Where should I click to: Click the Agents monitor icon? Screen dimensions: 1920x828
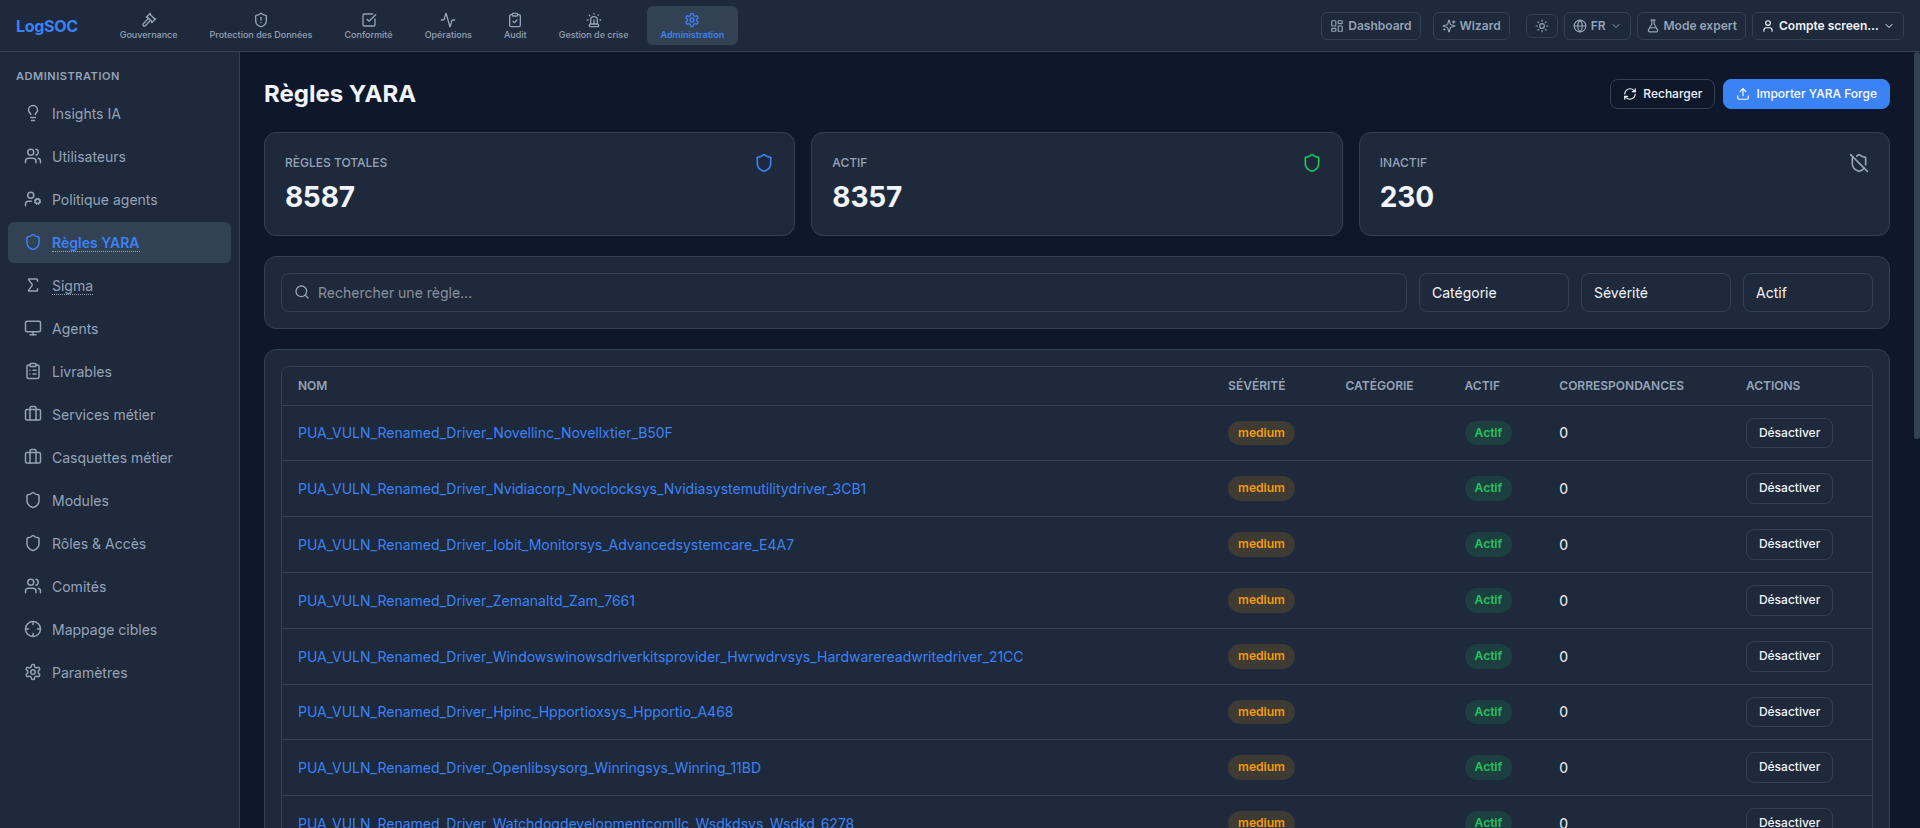tap(33, 328)
